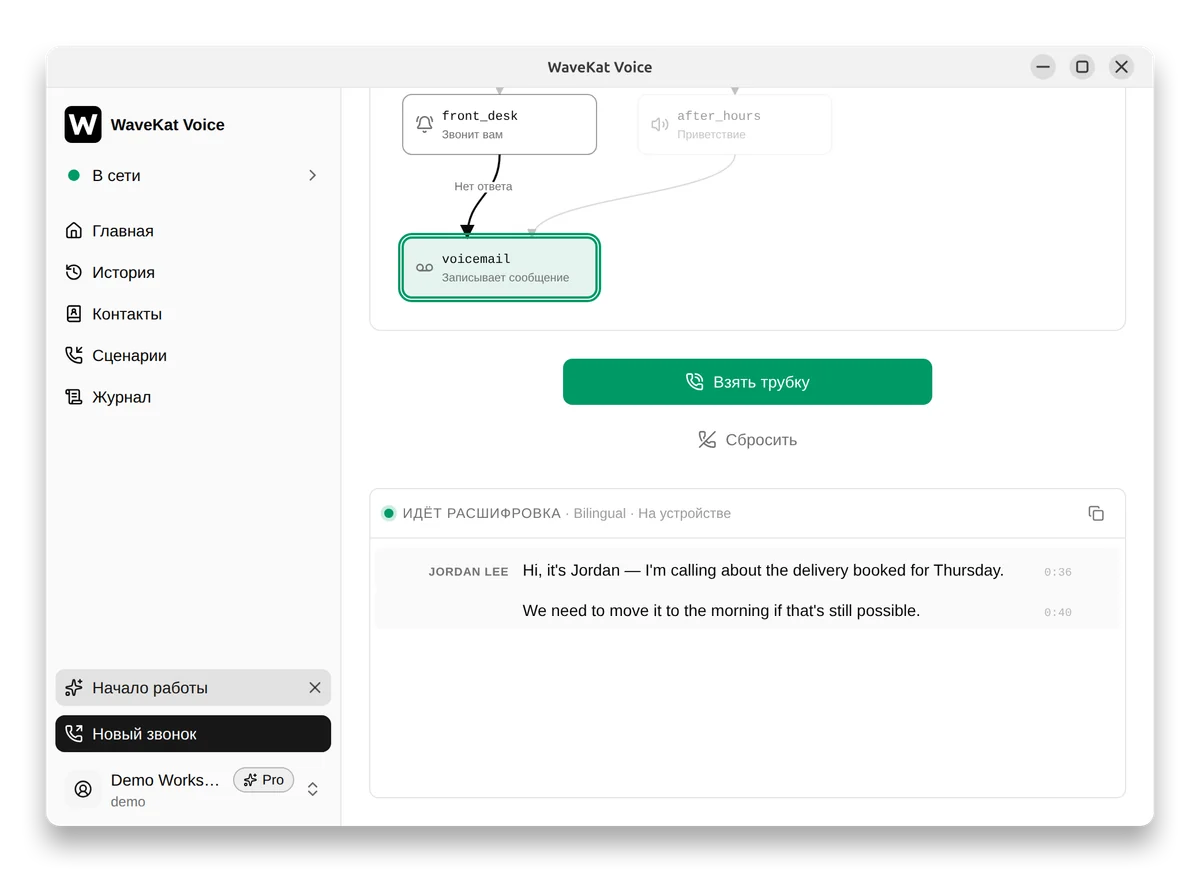Select the front_desk flow node
Viewport: 1200px width, 872px height.
[499, 125]
